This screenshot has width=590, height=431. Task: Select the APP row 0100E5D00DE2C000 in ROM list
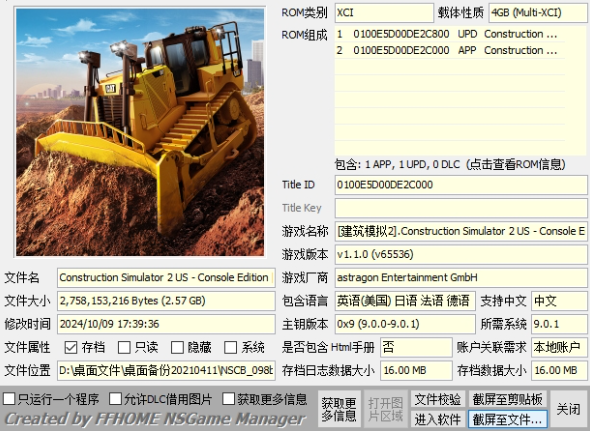[450, 50]
